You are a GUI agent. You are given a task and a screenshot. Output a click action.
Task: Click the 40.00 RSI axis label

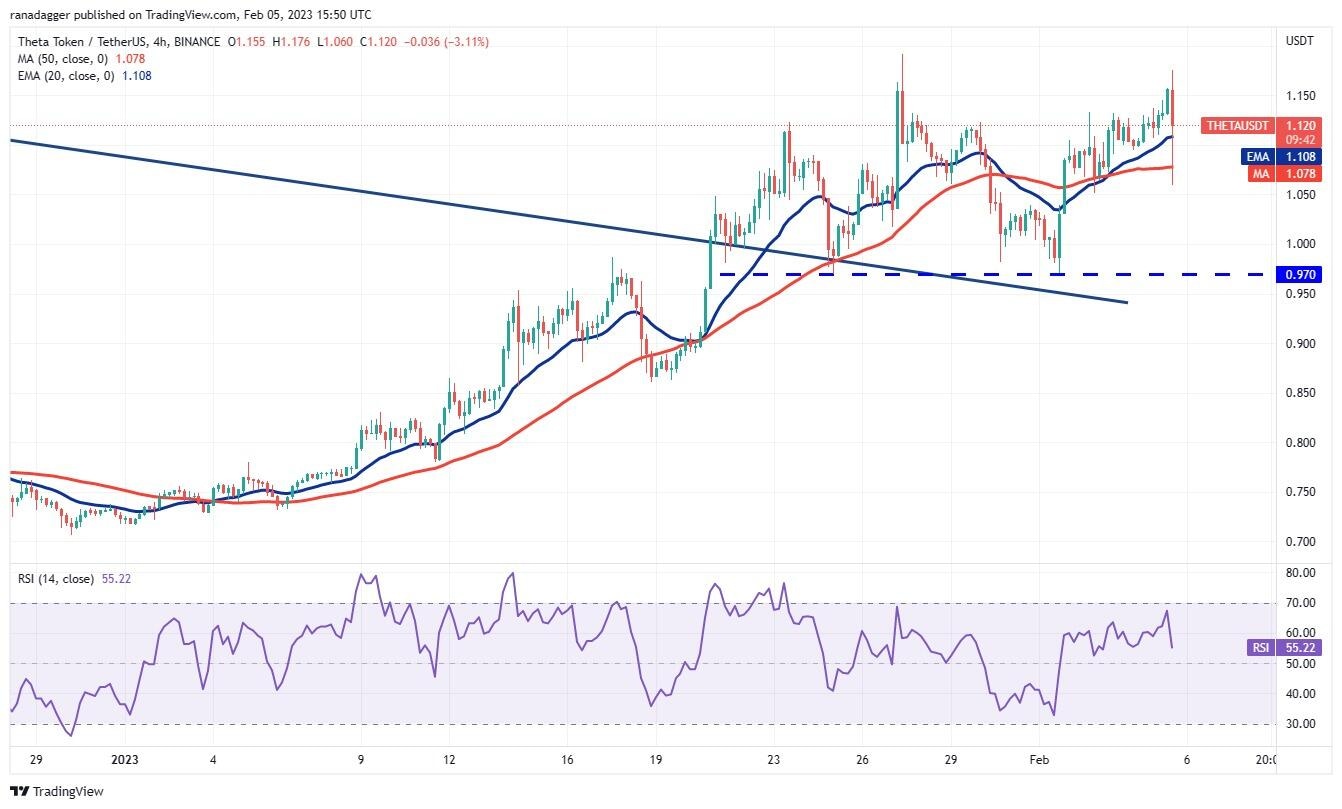point(1299,693)
